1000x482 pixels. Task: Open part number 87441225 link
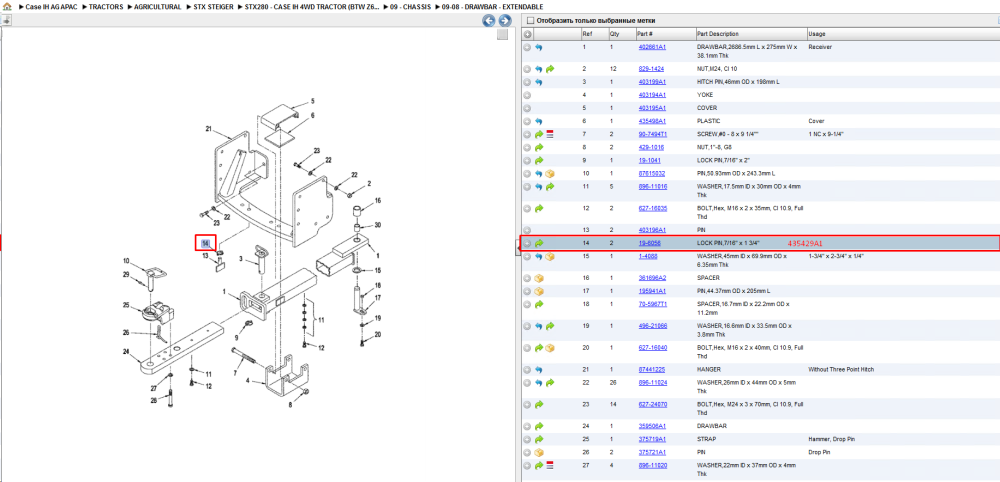[652, 369]
